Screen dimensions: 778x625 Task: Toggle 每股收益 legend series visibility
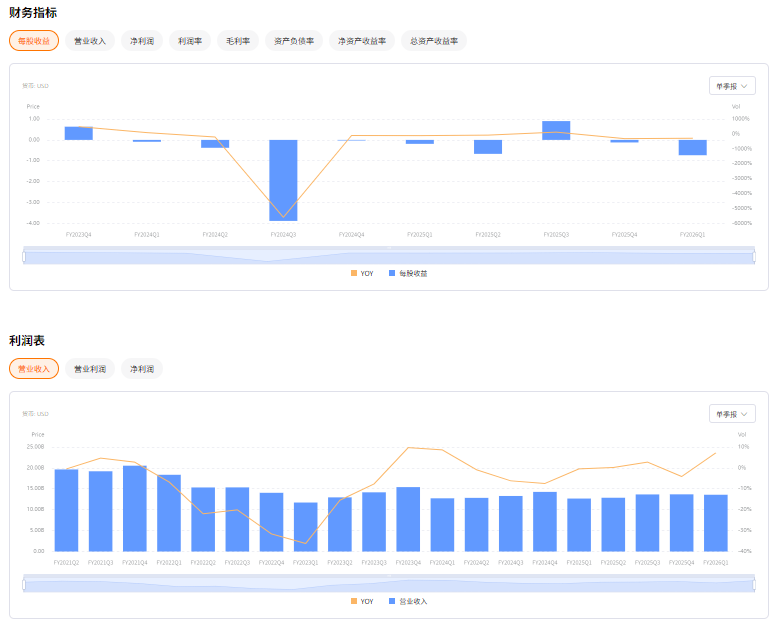408,273
